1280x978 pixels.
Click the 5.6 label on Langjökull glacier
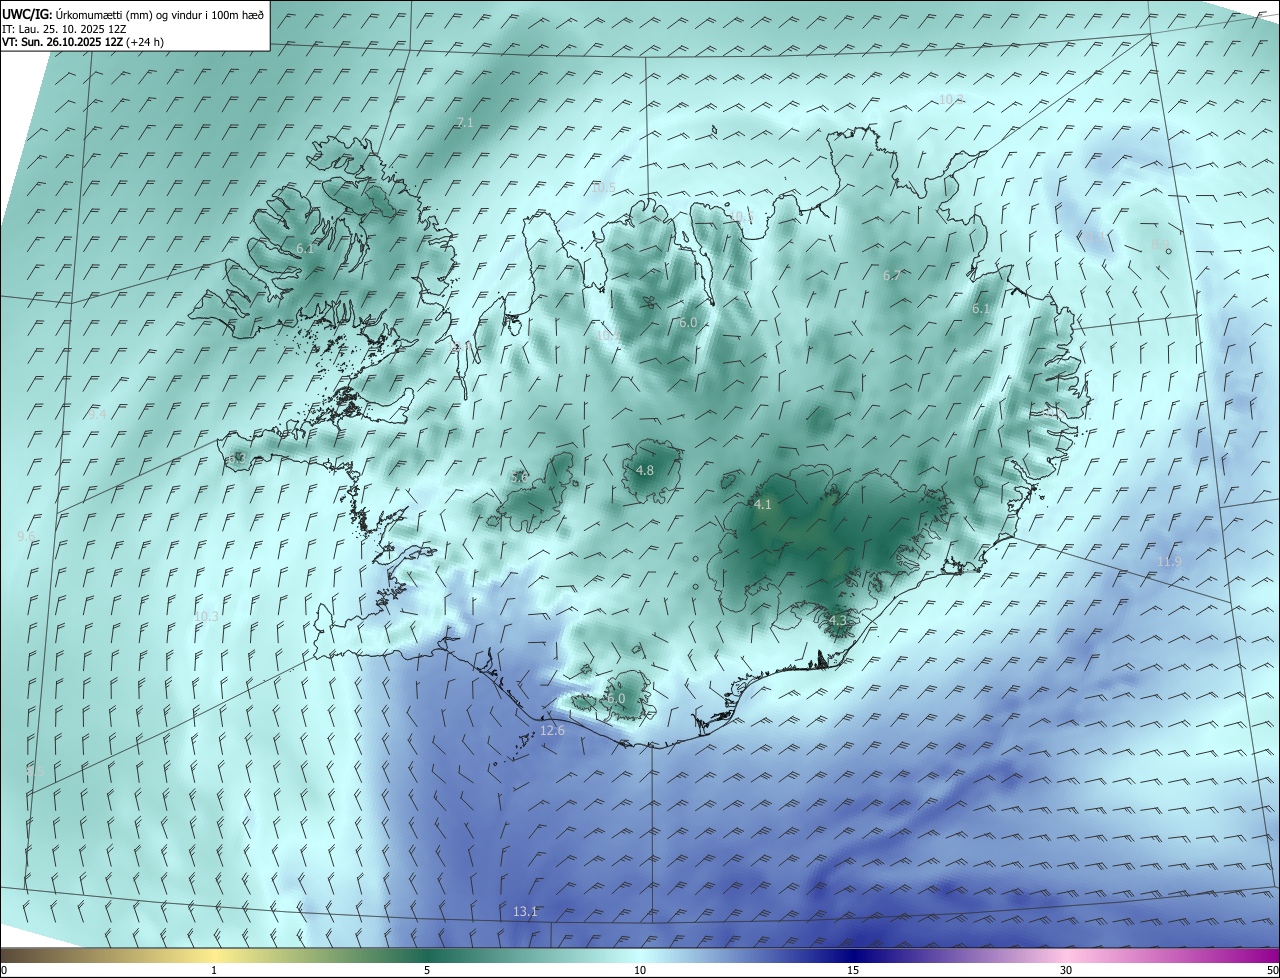coord(519,478)
